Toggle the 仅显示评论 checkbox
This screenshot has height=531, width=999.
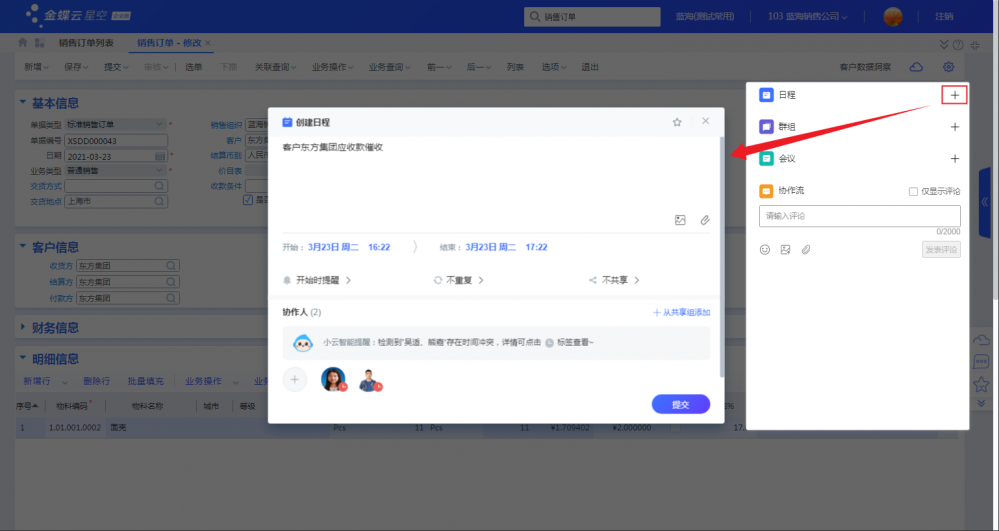coord(913,191)
